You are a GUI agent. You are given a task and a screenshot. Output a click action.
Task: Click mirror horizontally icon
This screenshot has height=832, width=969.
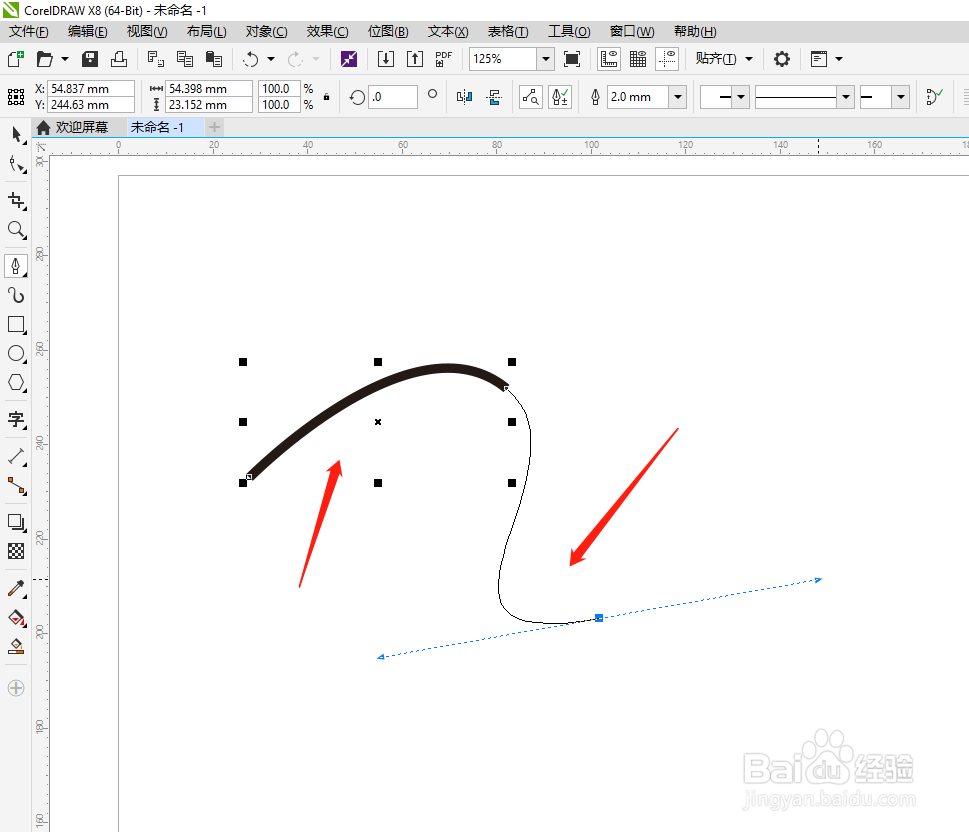pos(464,96)
